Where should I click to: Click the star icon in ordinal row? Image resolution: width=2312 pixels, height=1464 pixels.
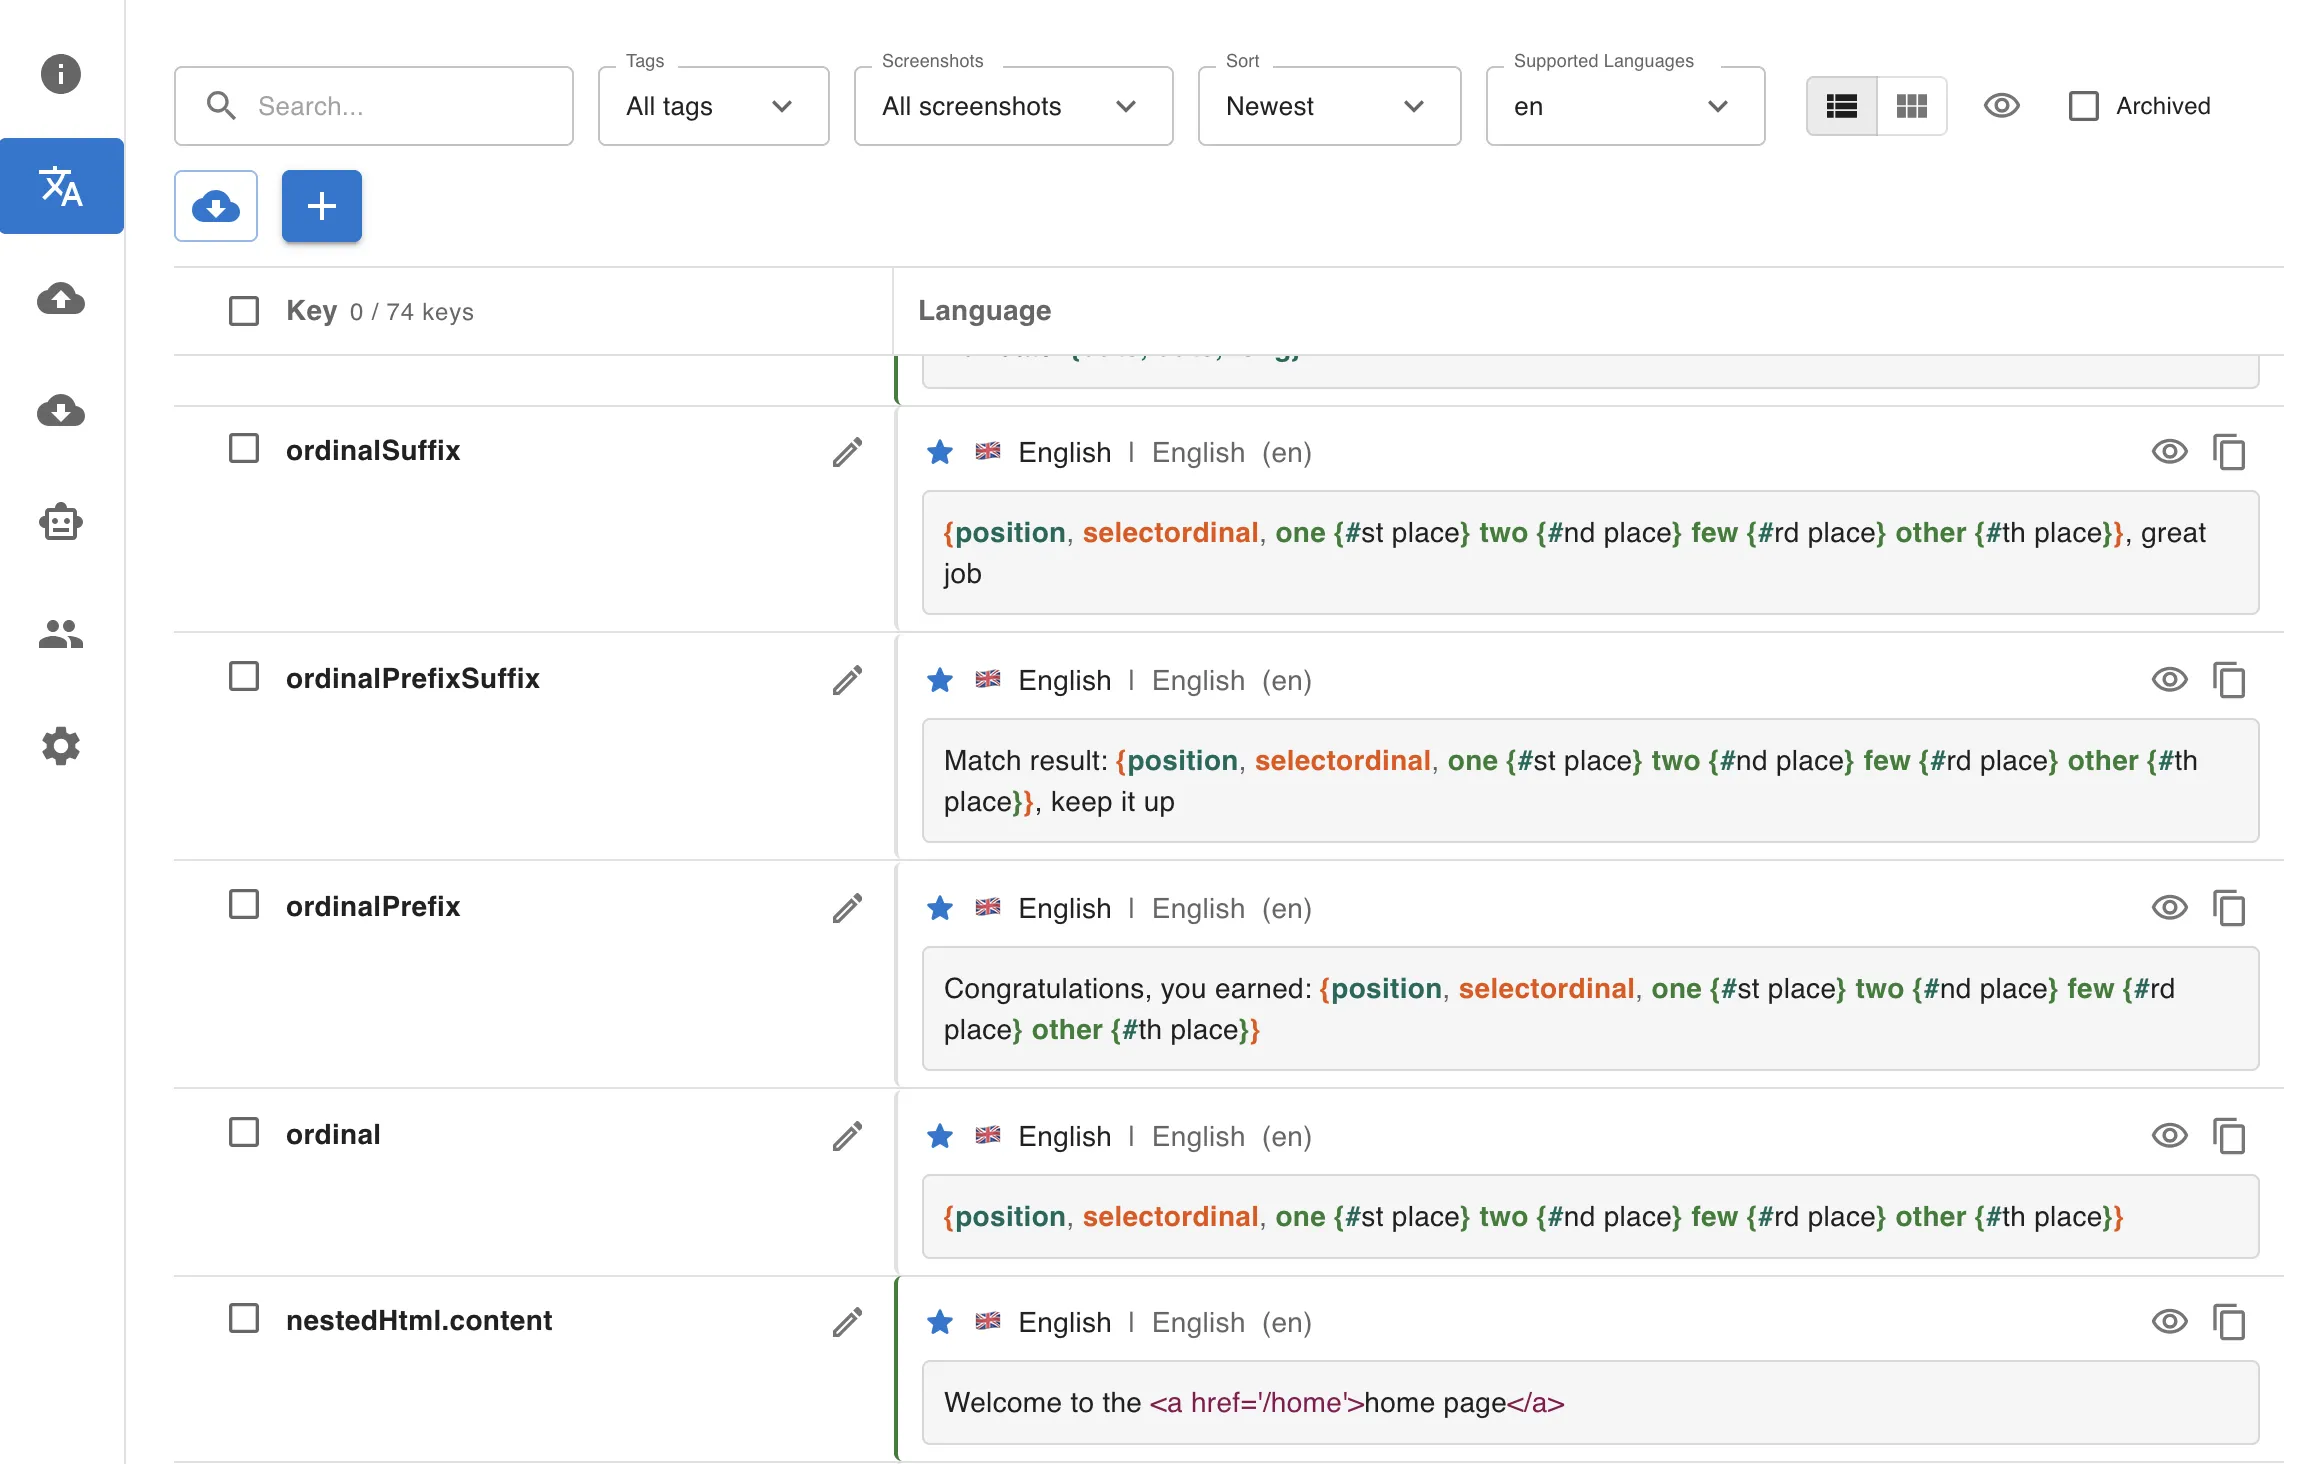[x=940, y=1136]
